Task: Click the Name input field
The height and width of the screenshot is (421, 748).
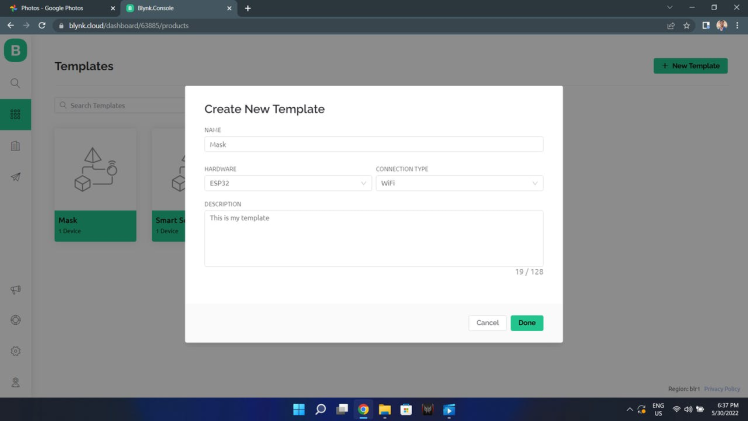Action: pyautogui.click(x=374, y=144)
